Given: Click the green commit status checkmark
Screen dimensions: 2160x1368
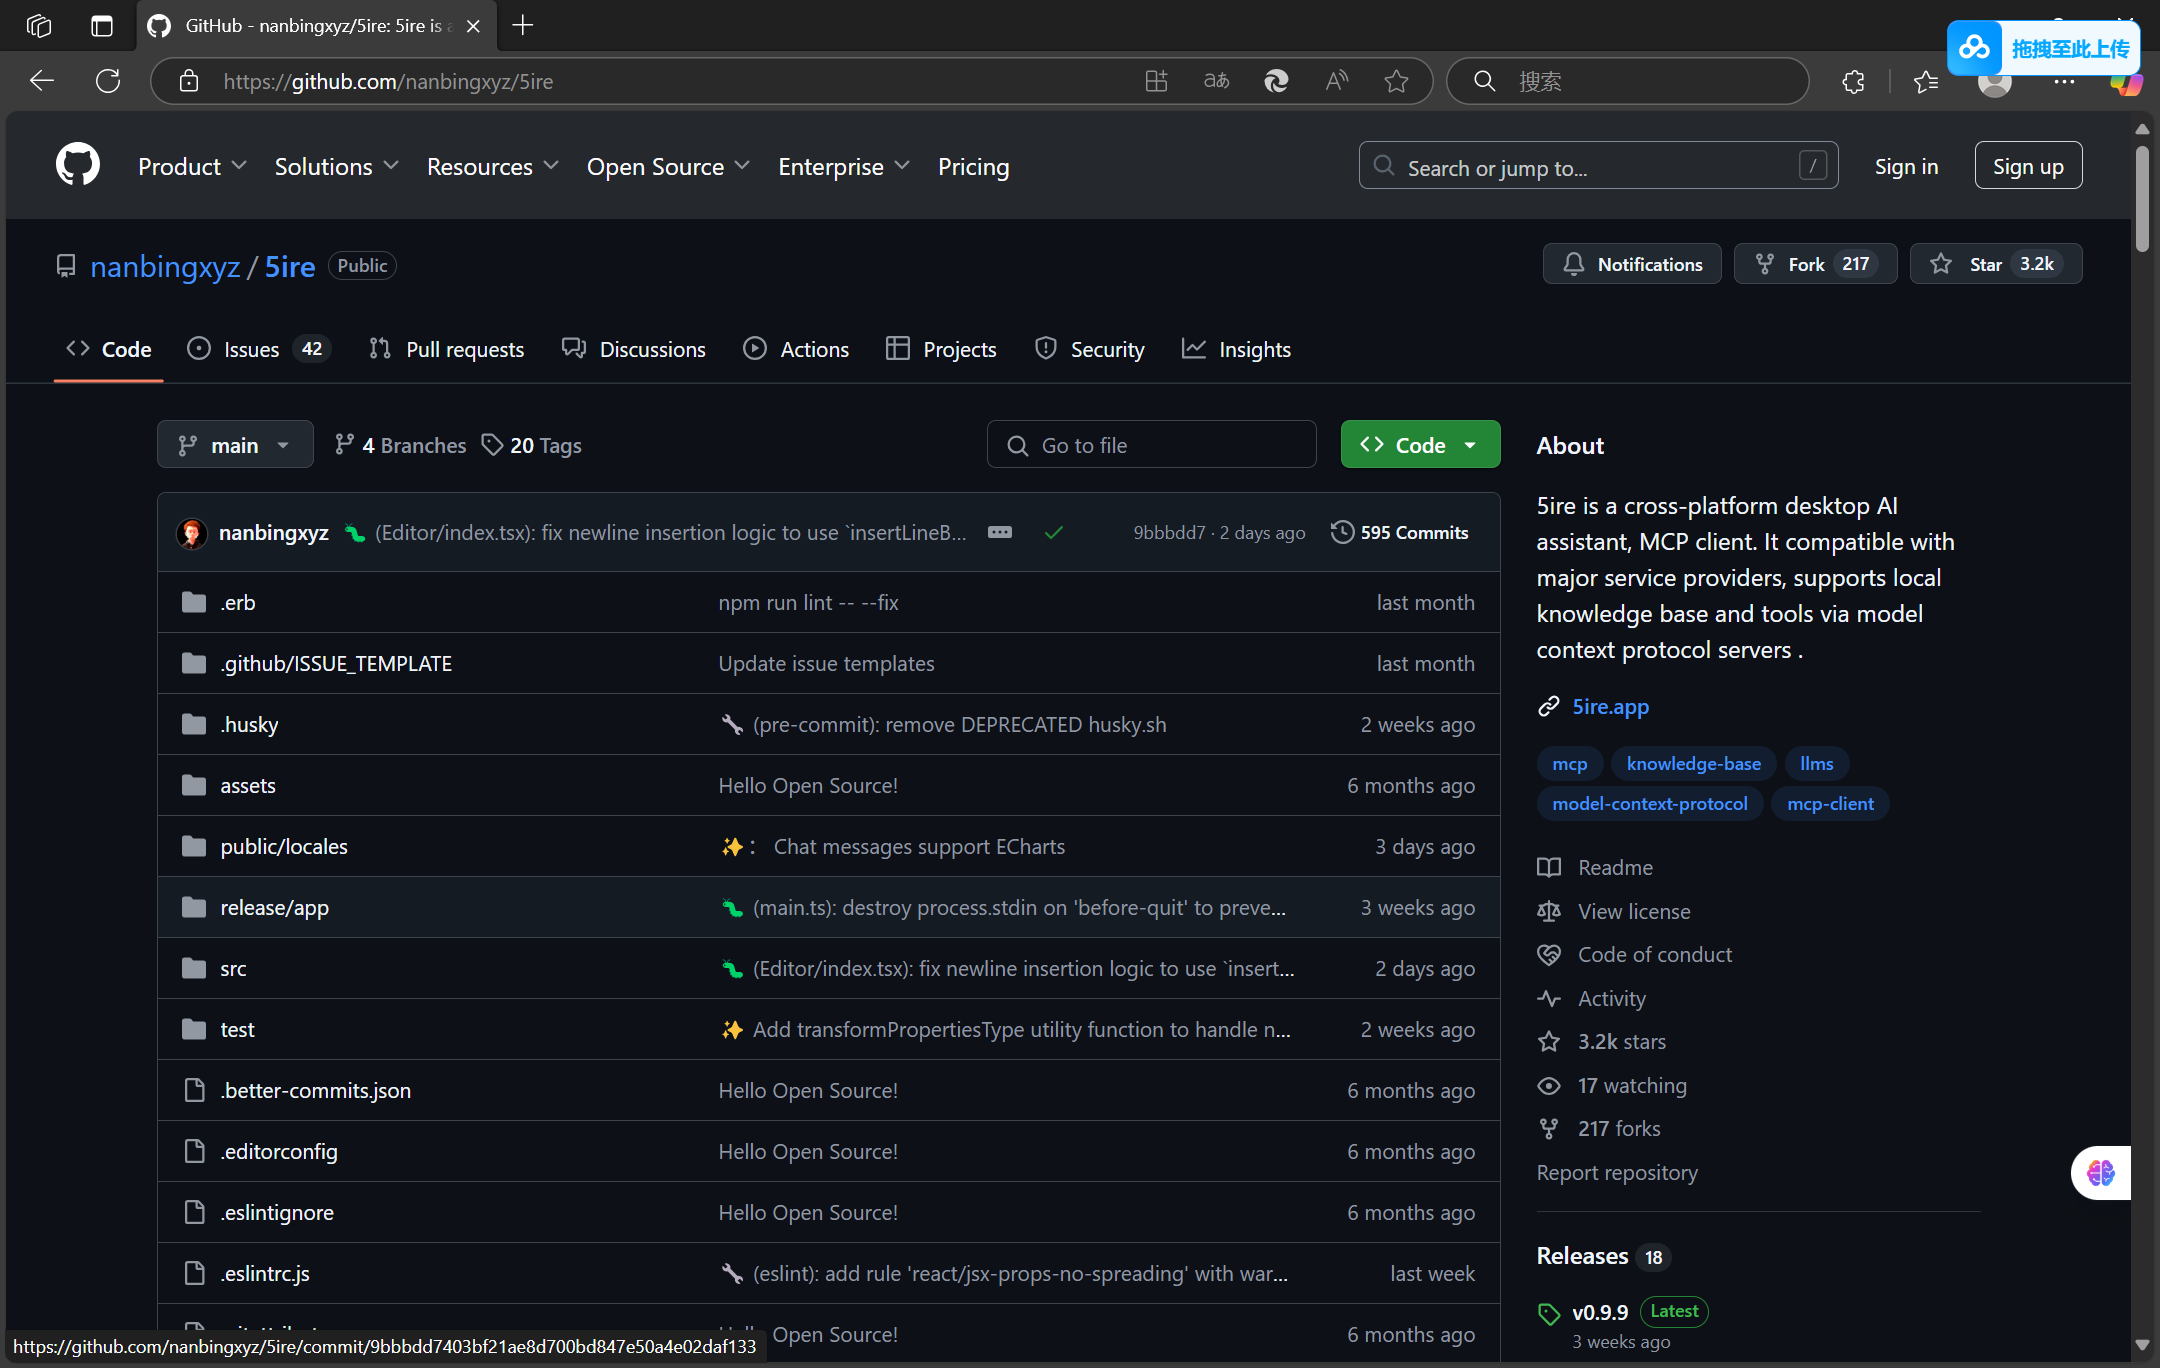Looking at the screenshot, I should point(1053,533).
